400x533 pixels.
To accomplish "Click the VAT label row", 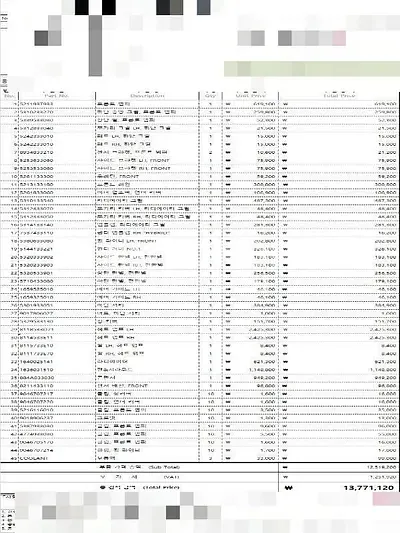I will coord(139,477).
